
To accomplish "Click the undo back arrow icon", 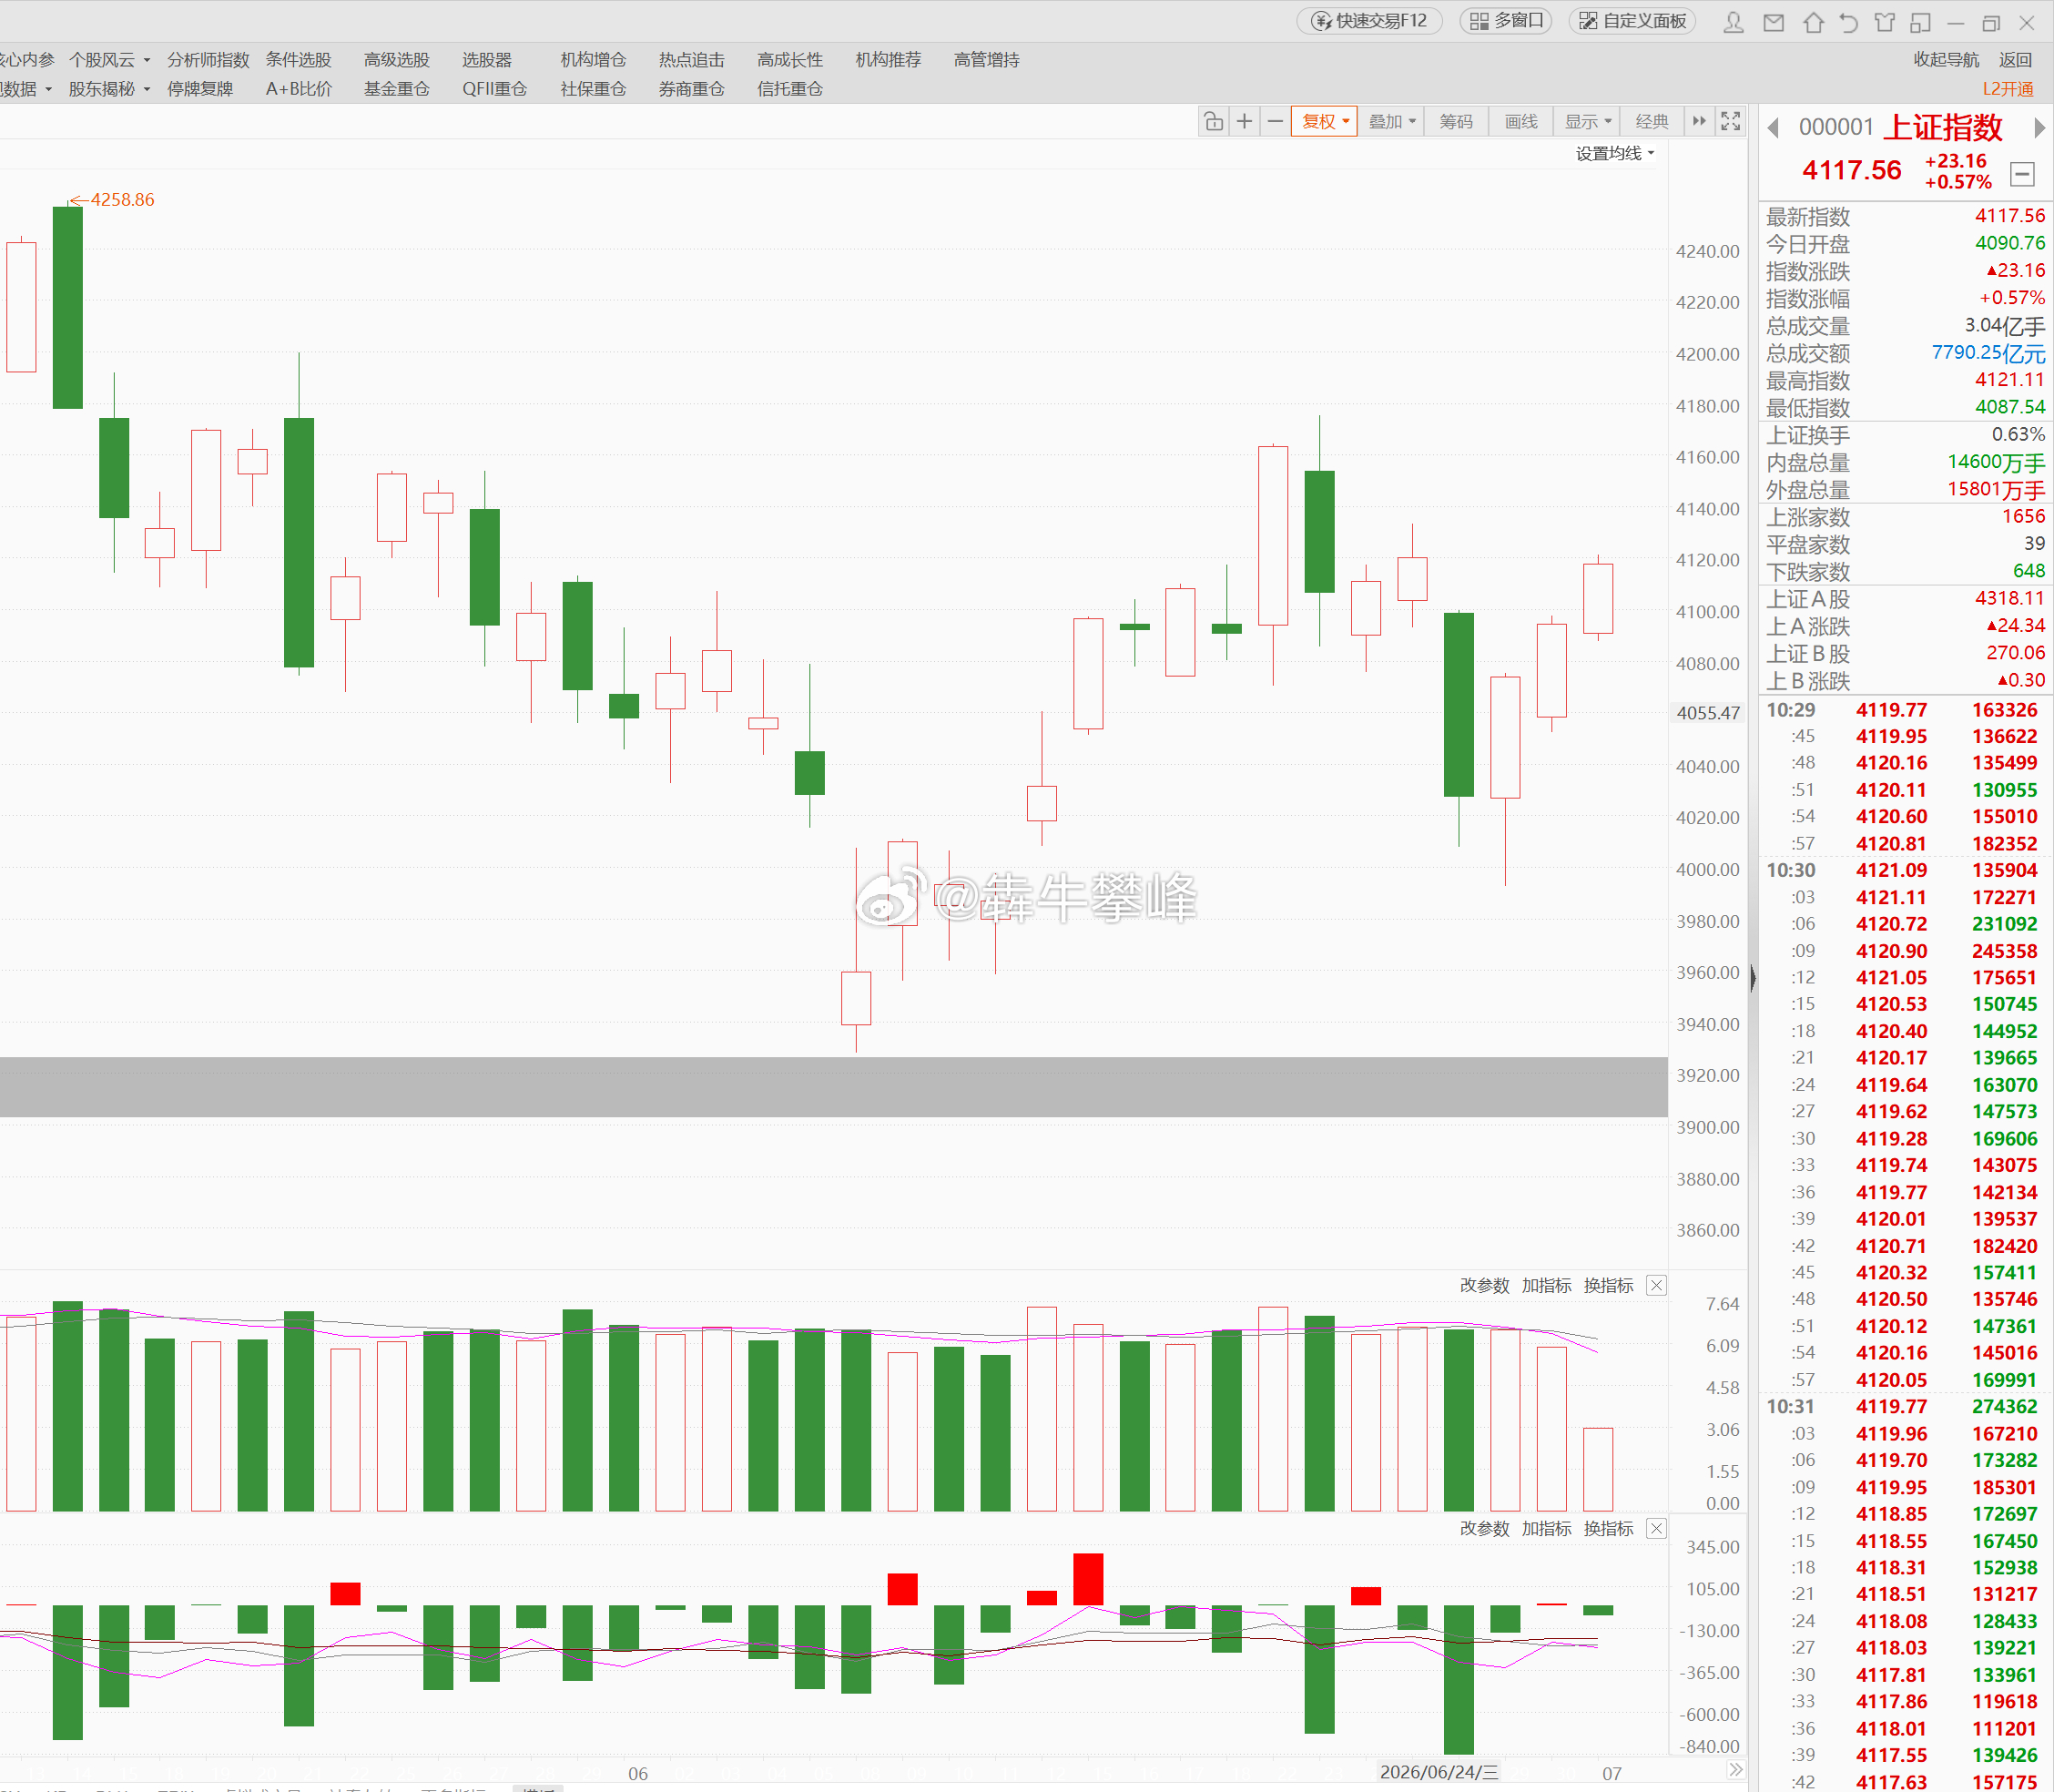I will click(x=1848, y=22).
